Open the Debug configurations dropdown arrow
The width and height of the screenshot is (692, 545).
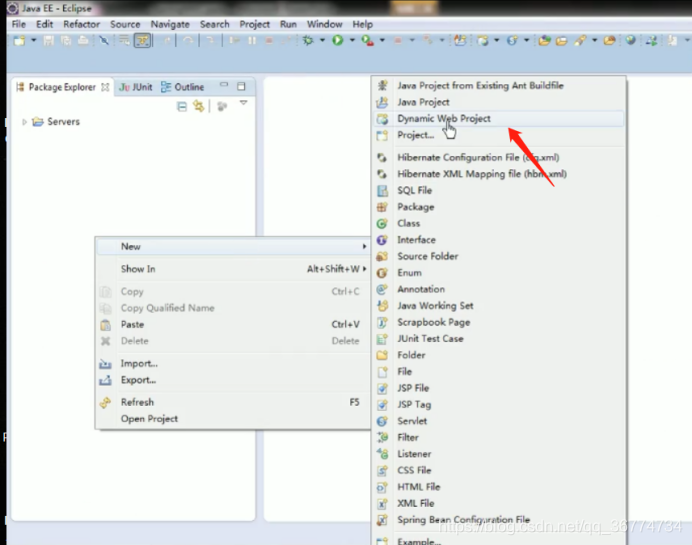pos(322,41)
